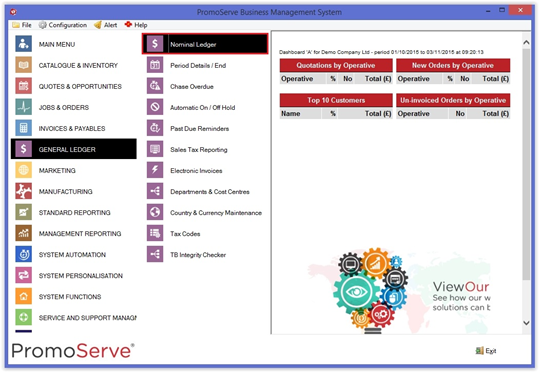
Task: Open TB Integrity Checker text entry
Action: pyautogui.click(x=198, y=254)
